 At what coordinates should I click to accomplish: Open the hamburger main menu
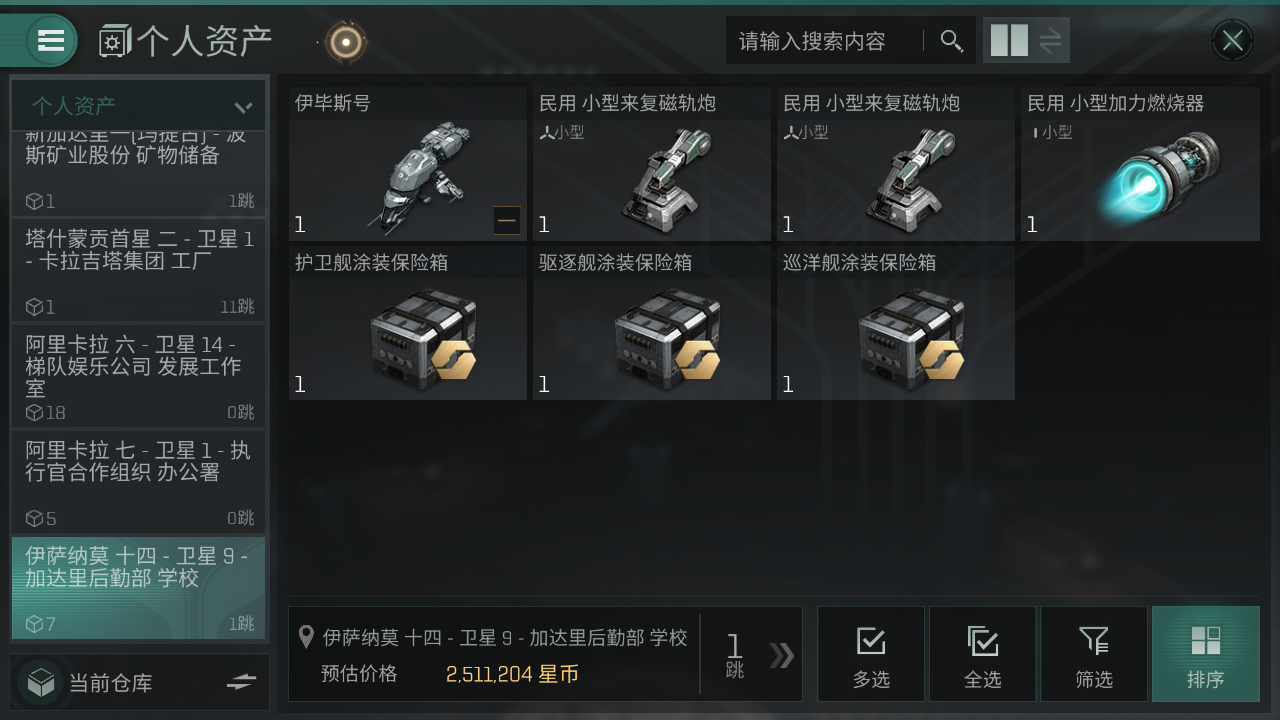(50, 40)
